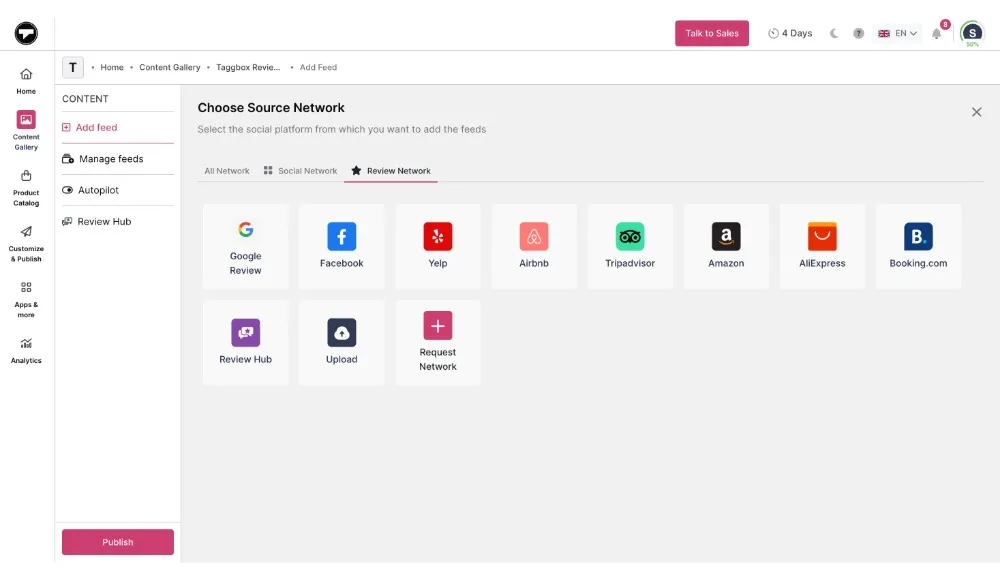Image resolution: width=1000 pixels, height=580 pixels.
Task: Open Apps & more section
Action: click(x=26, y=300)
